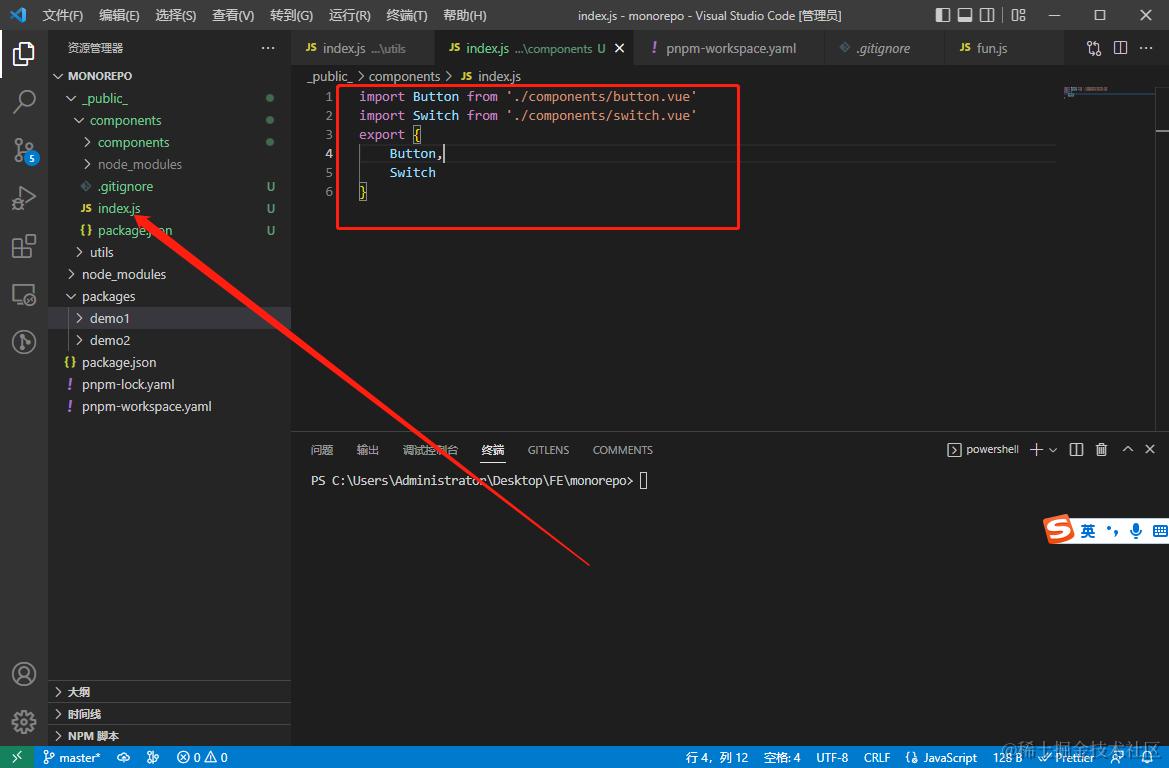Add a new terminal with plus icon
This screenshot has width=1169, height=768.
tap(1036, 450)
